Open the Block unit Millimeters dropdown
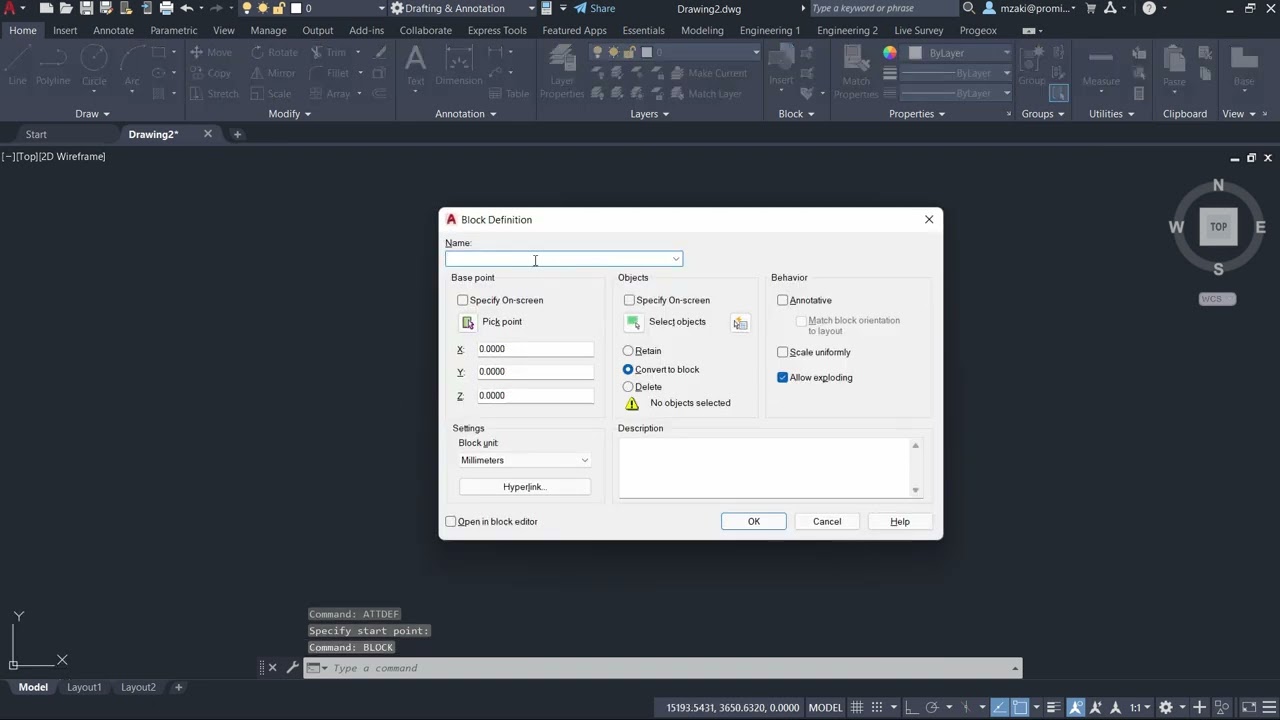Viewport: 1280px width, 720px height. pos(525,460)
